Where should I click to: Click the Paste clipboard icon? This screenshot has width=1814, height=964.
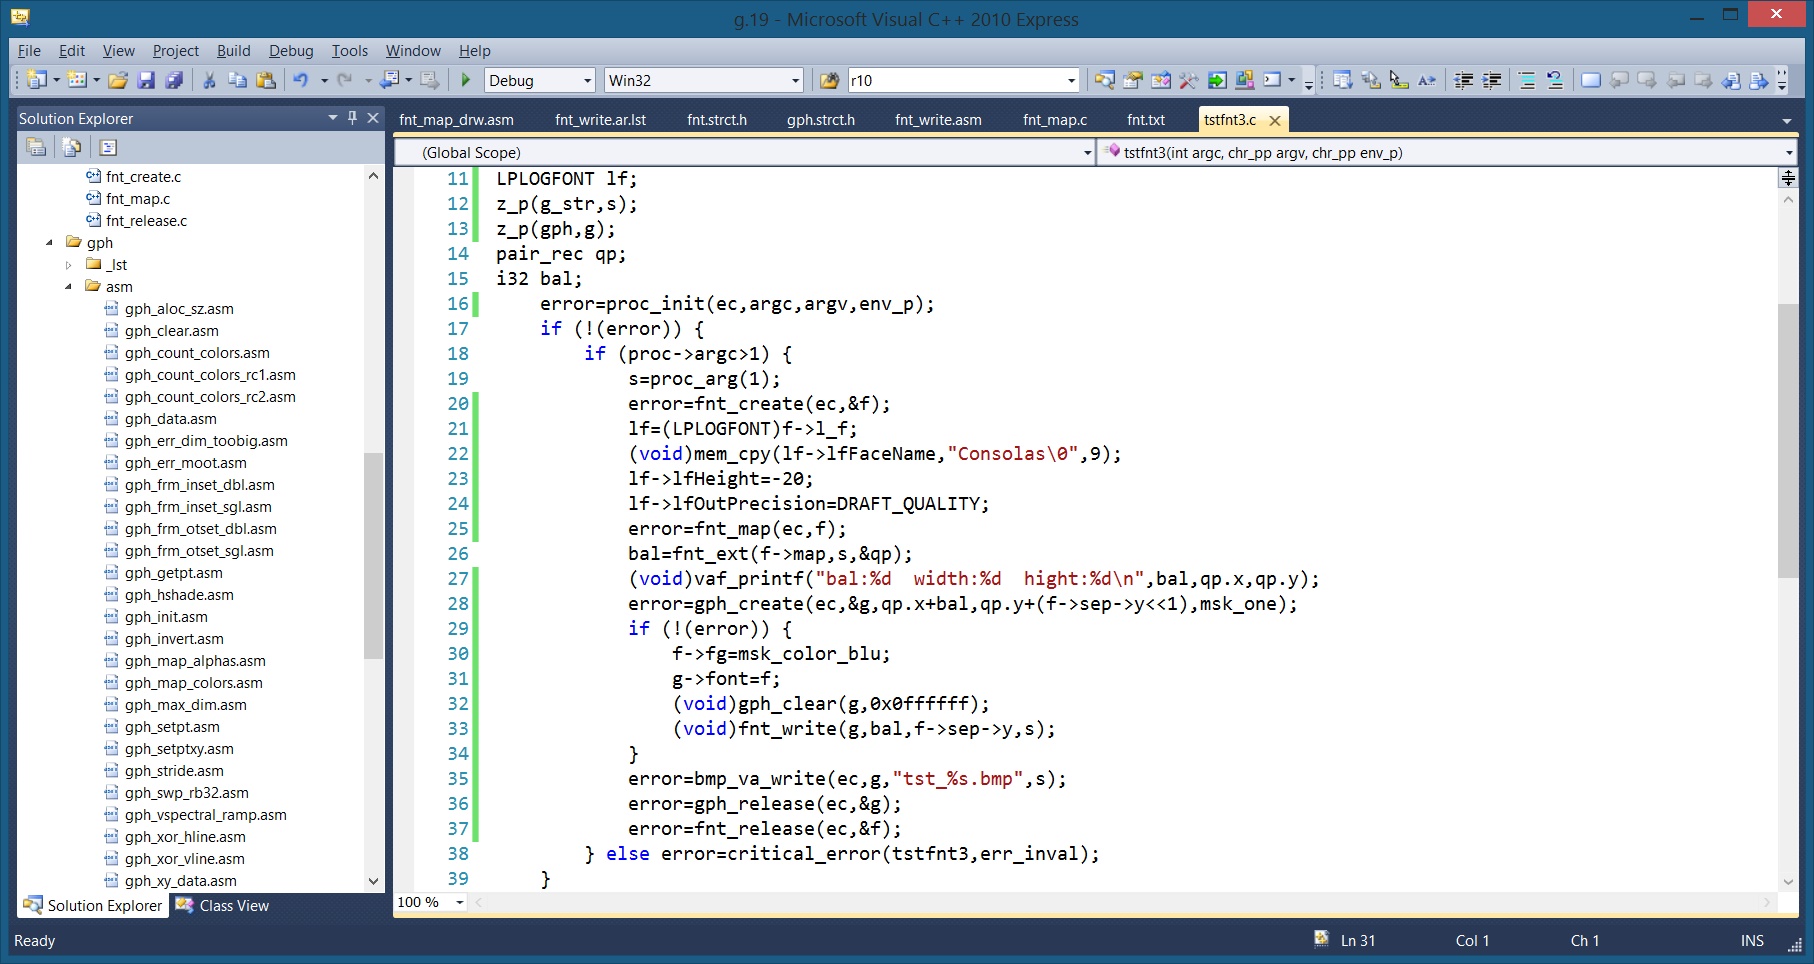pos(265,80)
